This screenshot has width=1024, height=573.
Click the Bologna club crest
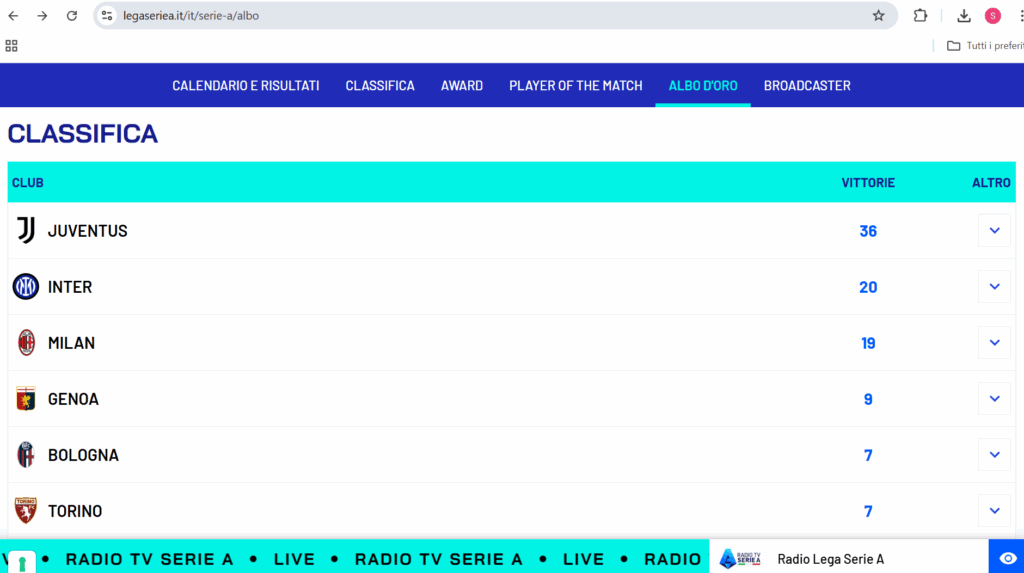26,455
